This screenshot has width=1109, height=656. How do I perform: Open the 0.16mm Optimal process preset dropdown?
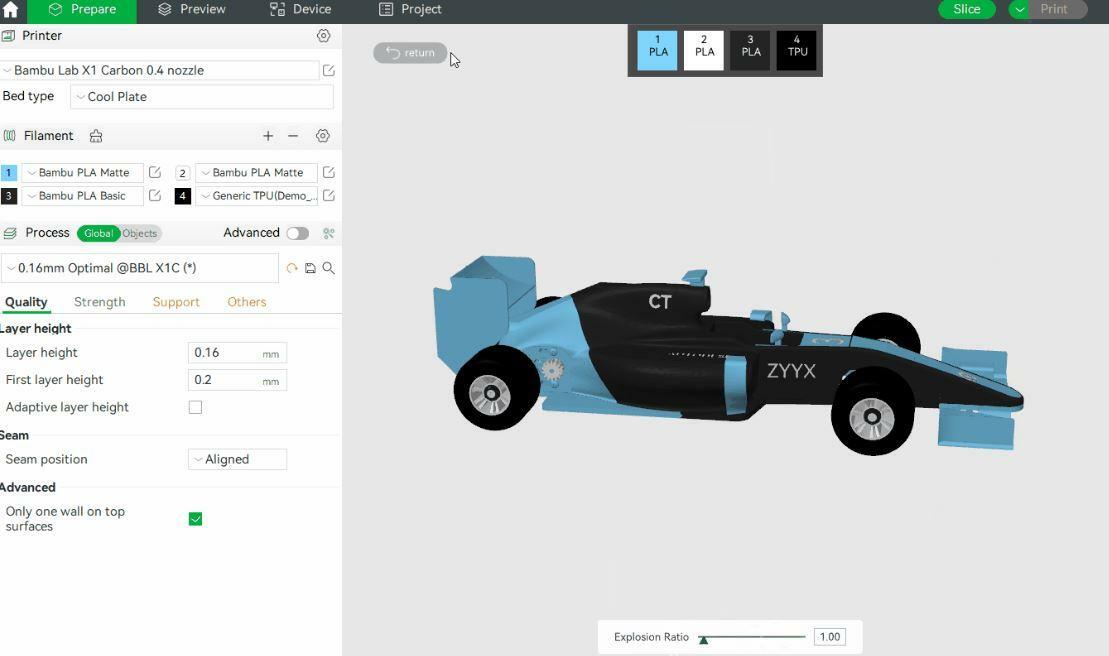[x=140, y=268]
